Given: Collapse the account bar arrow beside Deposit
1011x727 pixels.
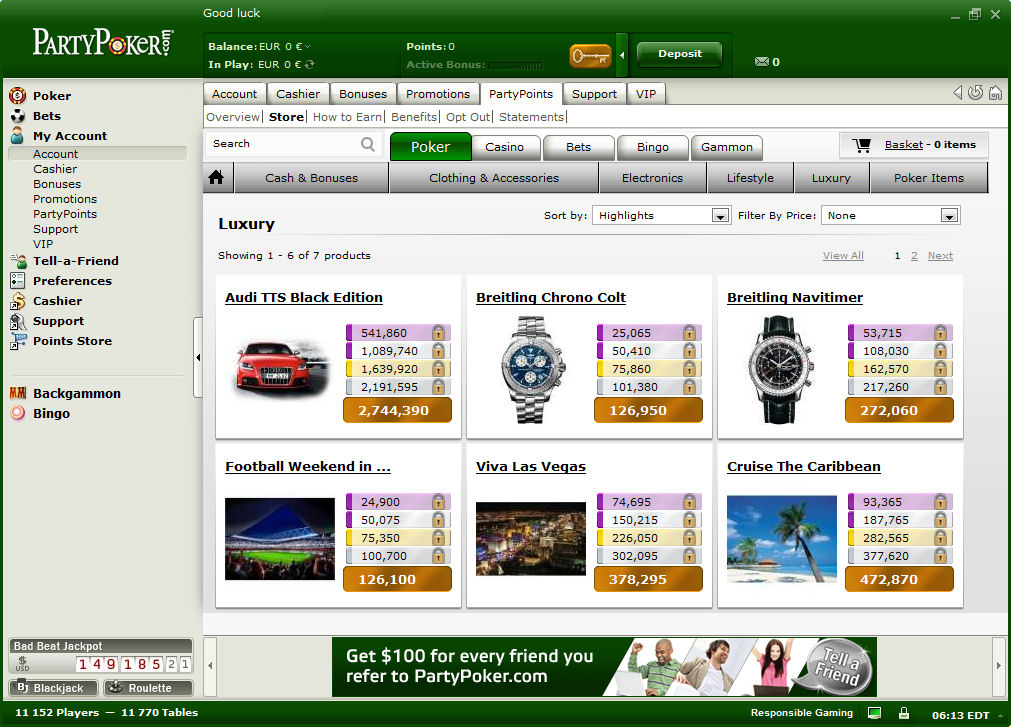Looking at the screenshot, I should coord(622,55).
